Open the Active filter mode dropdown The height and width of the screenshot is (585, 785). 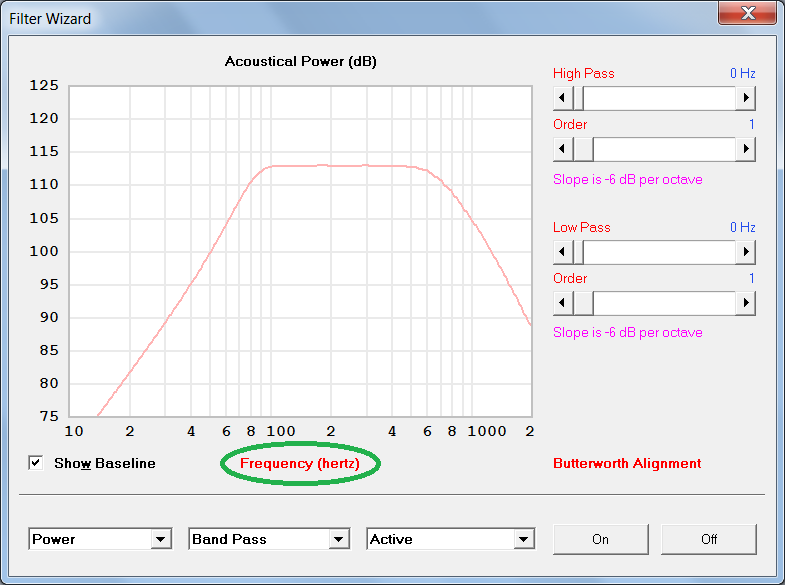[x=524, y=539]
